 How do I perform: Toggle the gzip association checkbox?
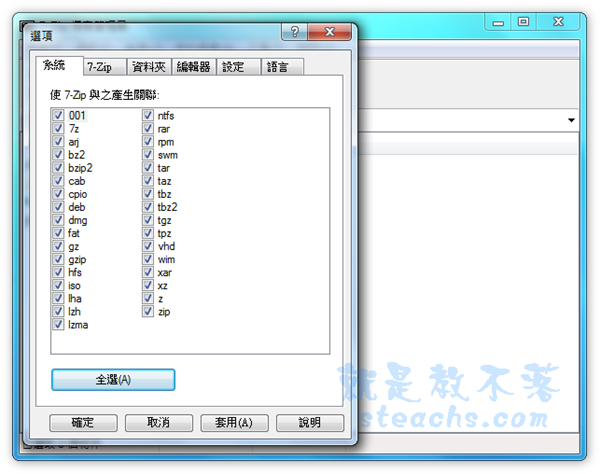58,259
